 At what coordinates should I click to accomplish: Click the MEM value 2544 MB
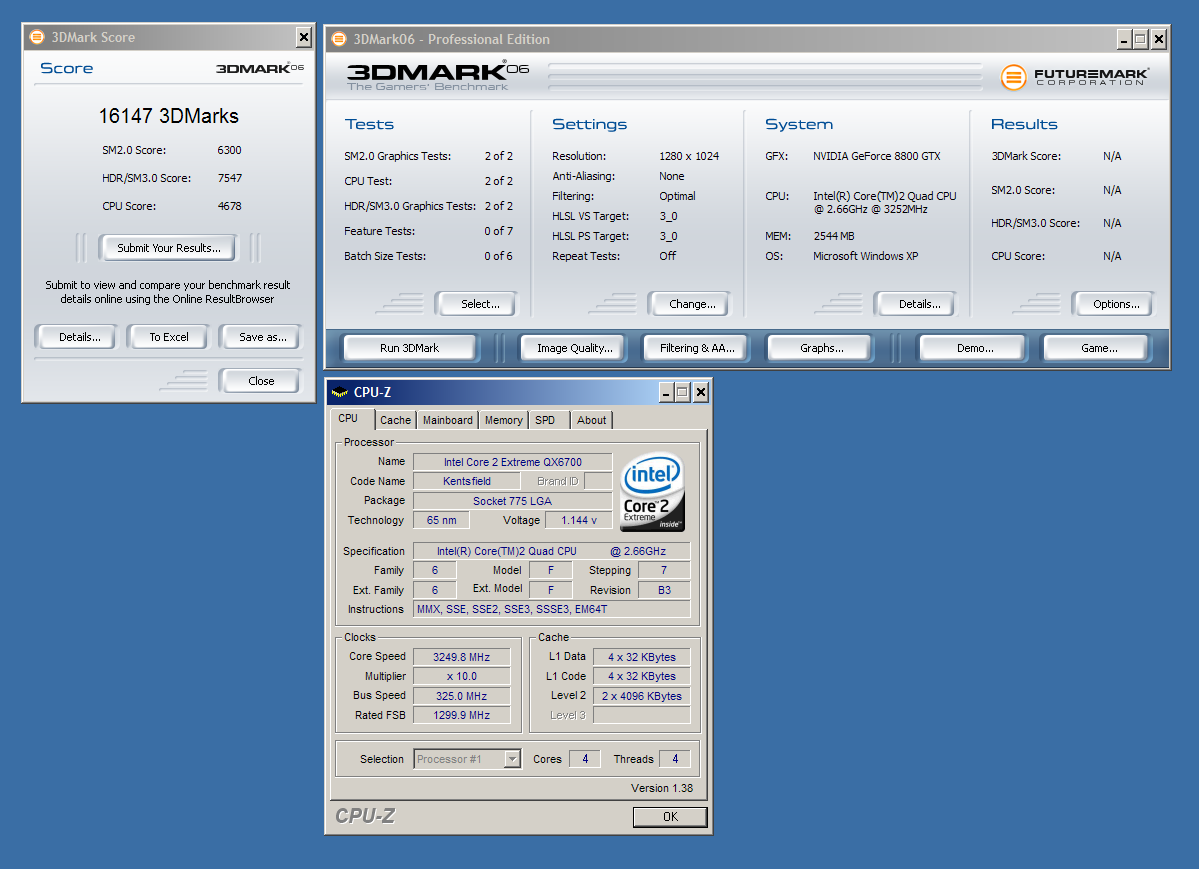point(833,236)
